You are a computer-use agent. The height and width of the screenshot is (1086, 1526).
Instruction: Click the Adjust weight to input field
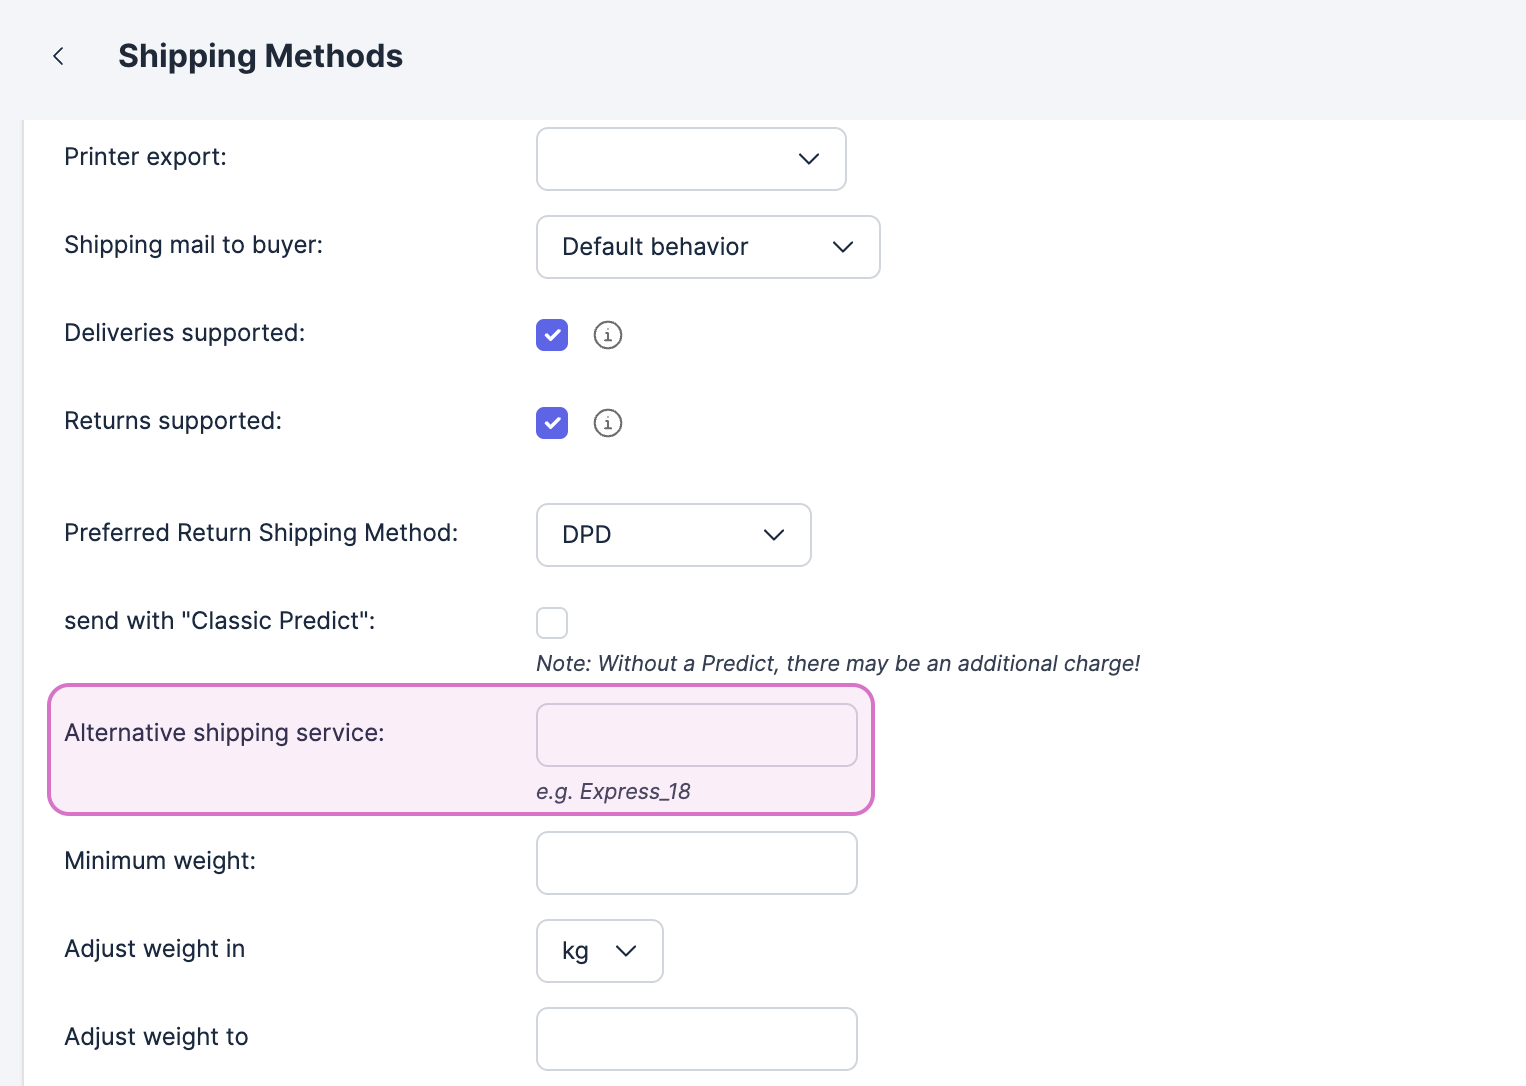point(696,1039)
